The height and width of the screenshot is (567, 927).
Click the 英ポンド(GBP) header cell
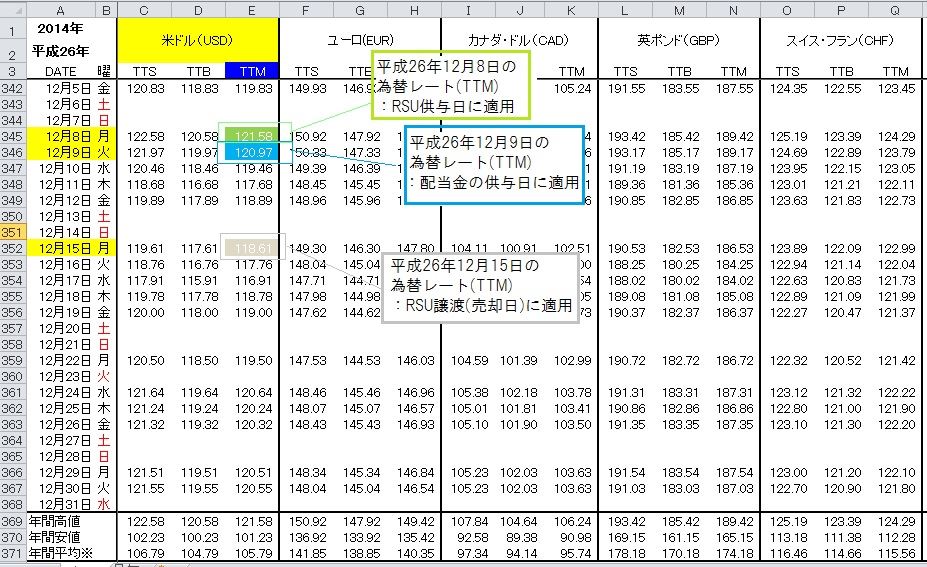(x=679, y=40)
